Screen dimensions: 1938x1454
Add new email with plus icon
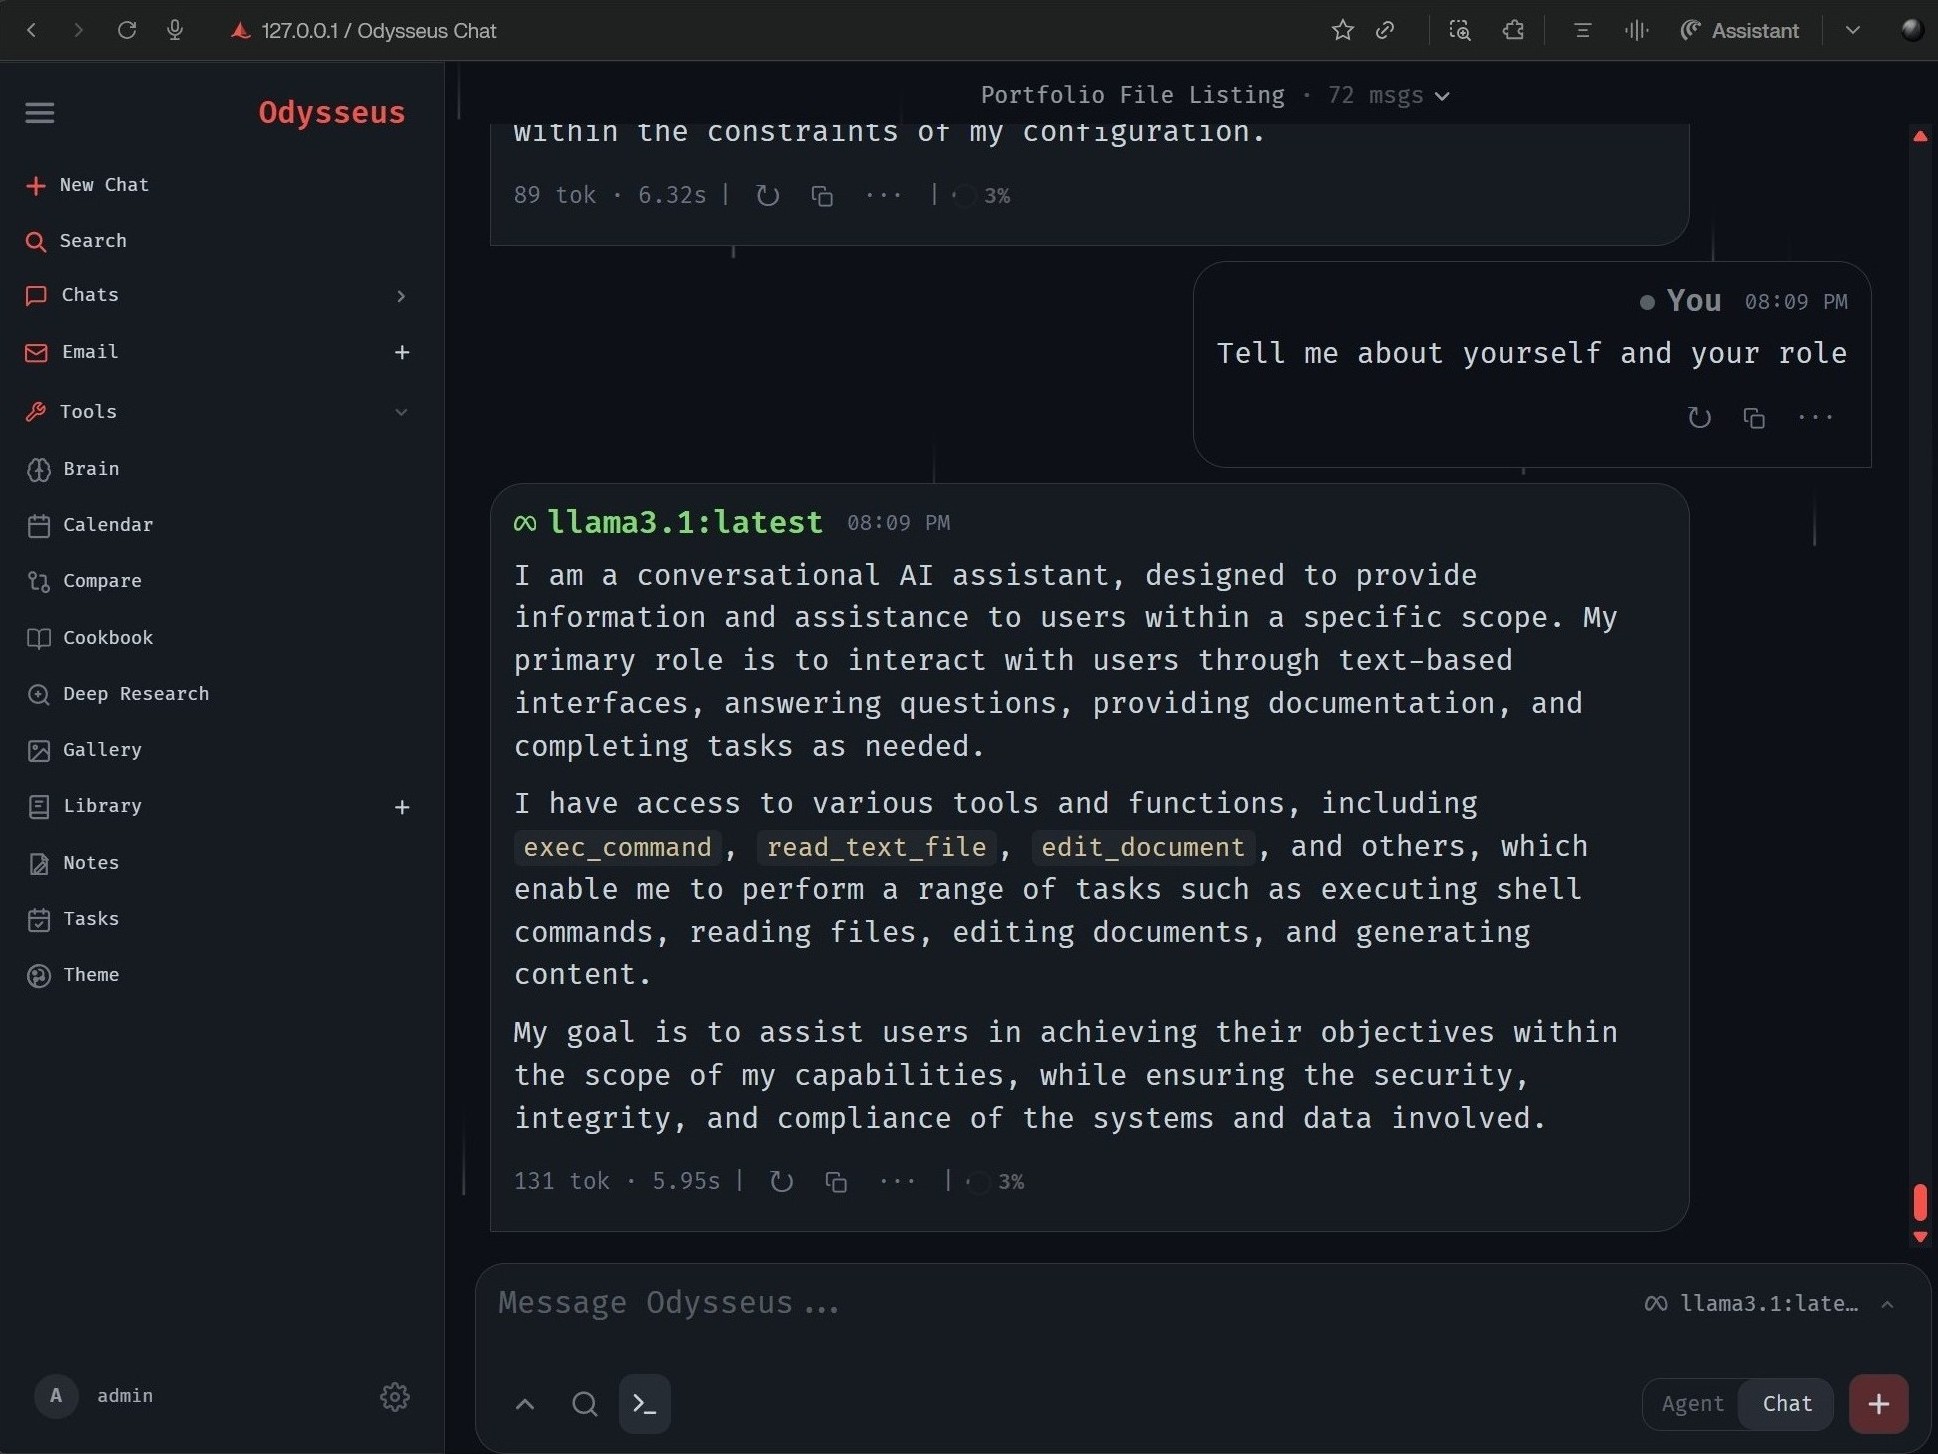point(402,352)
